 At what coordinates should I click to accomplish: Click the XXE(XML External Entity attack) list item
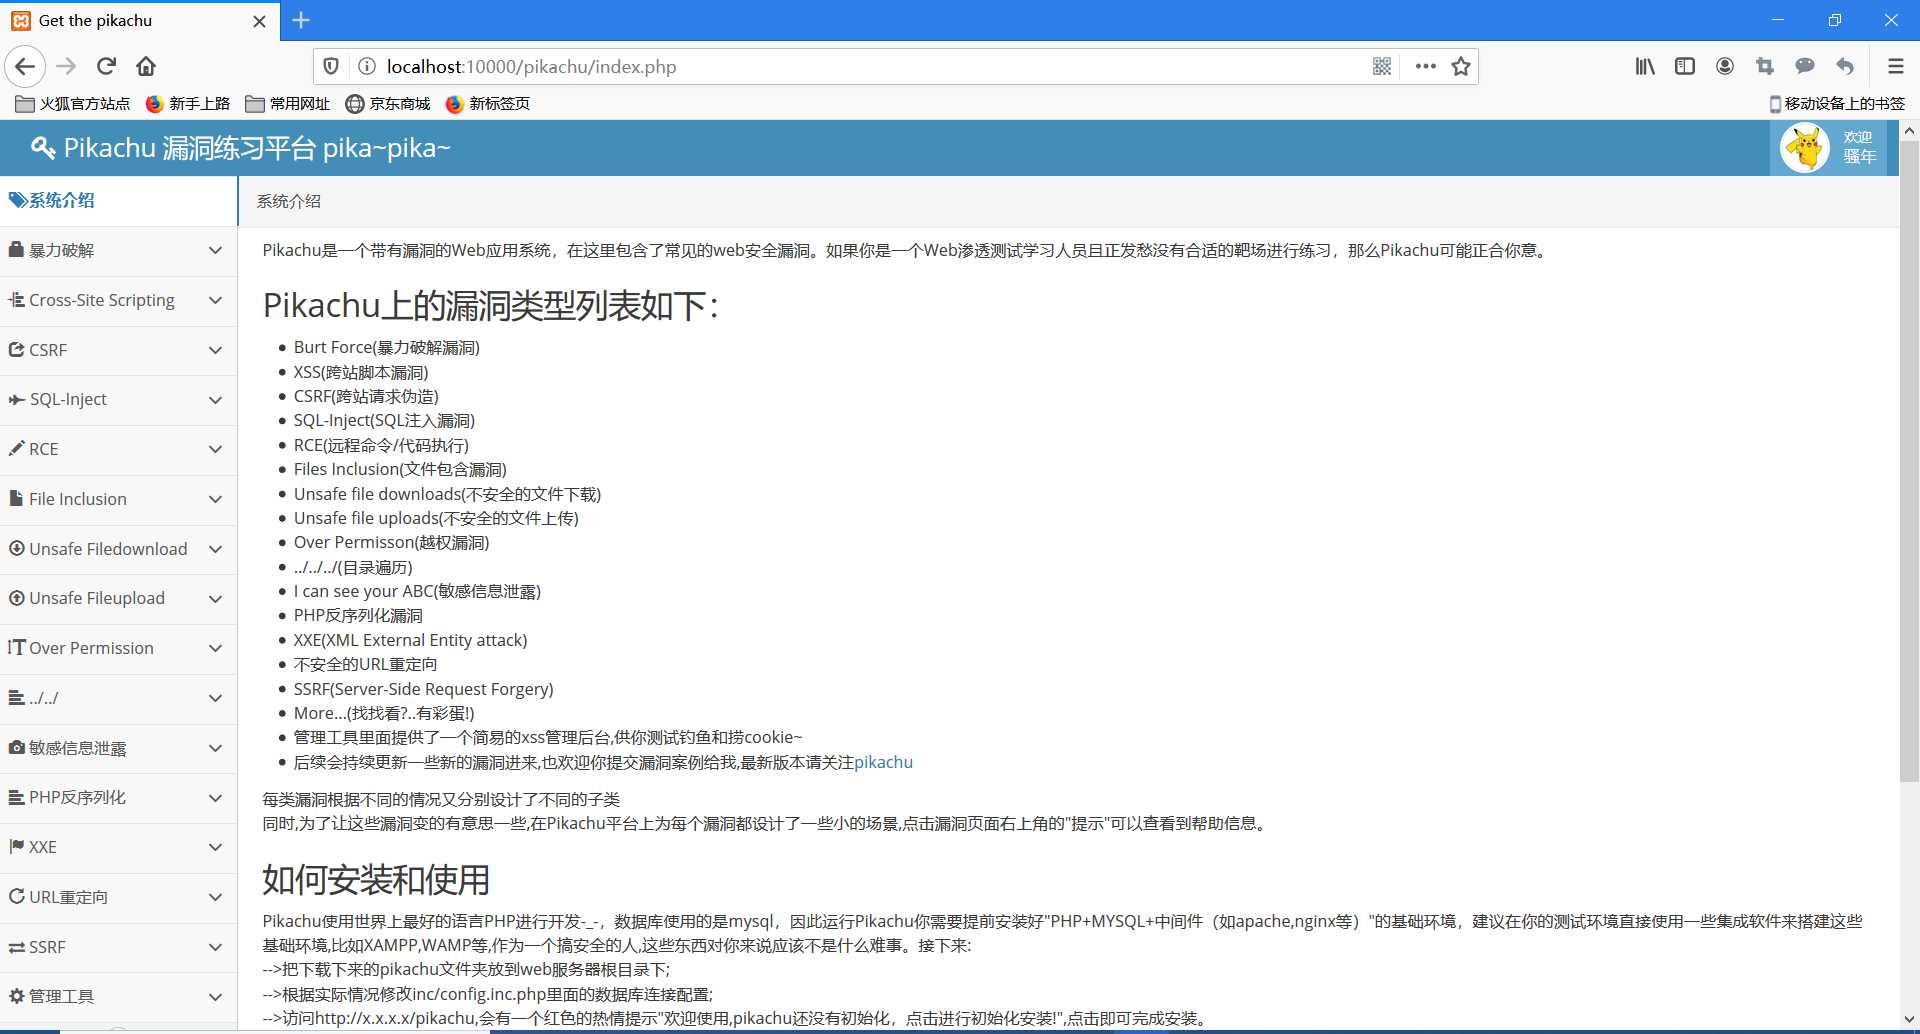click(x=410, y=640)
